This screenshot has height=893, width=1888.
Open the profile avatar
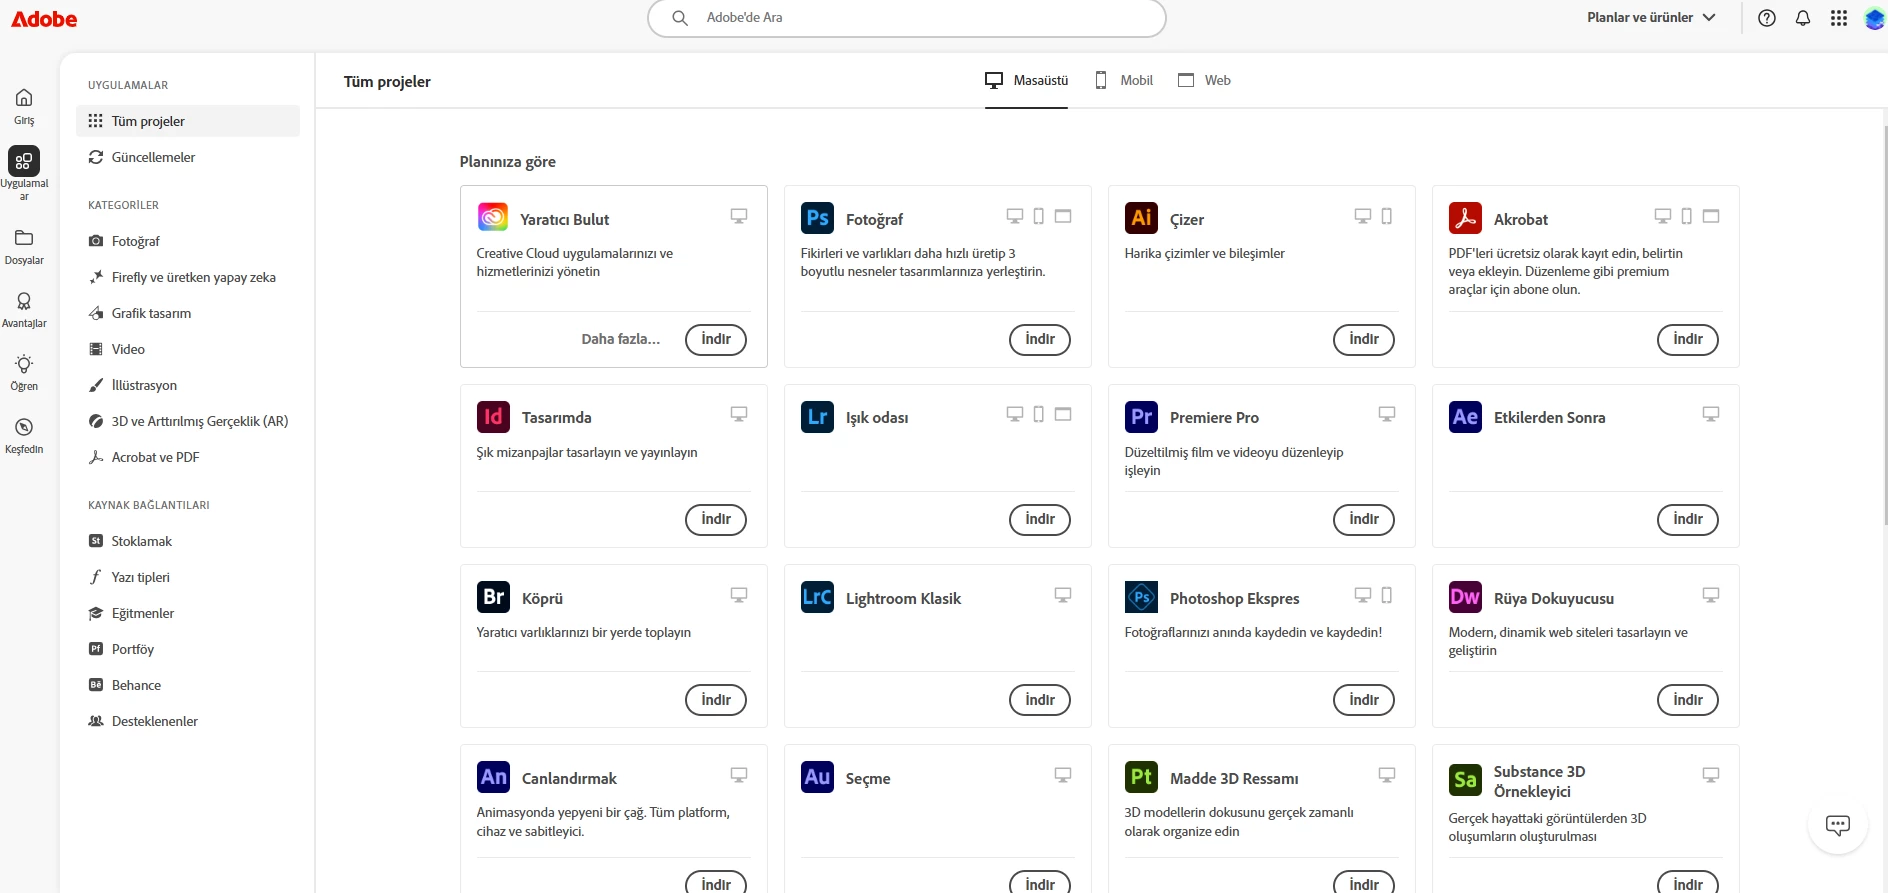[1875, 18]
